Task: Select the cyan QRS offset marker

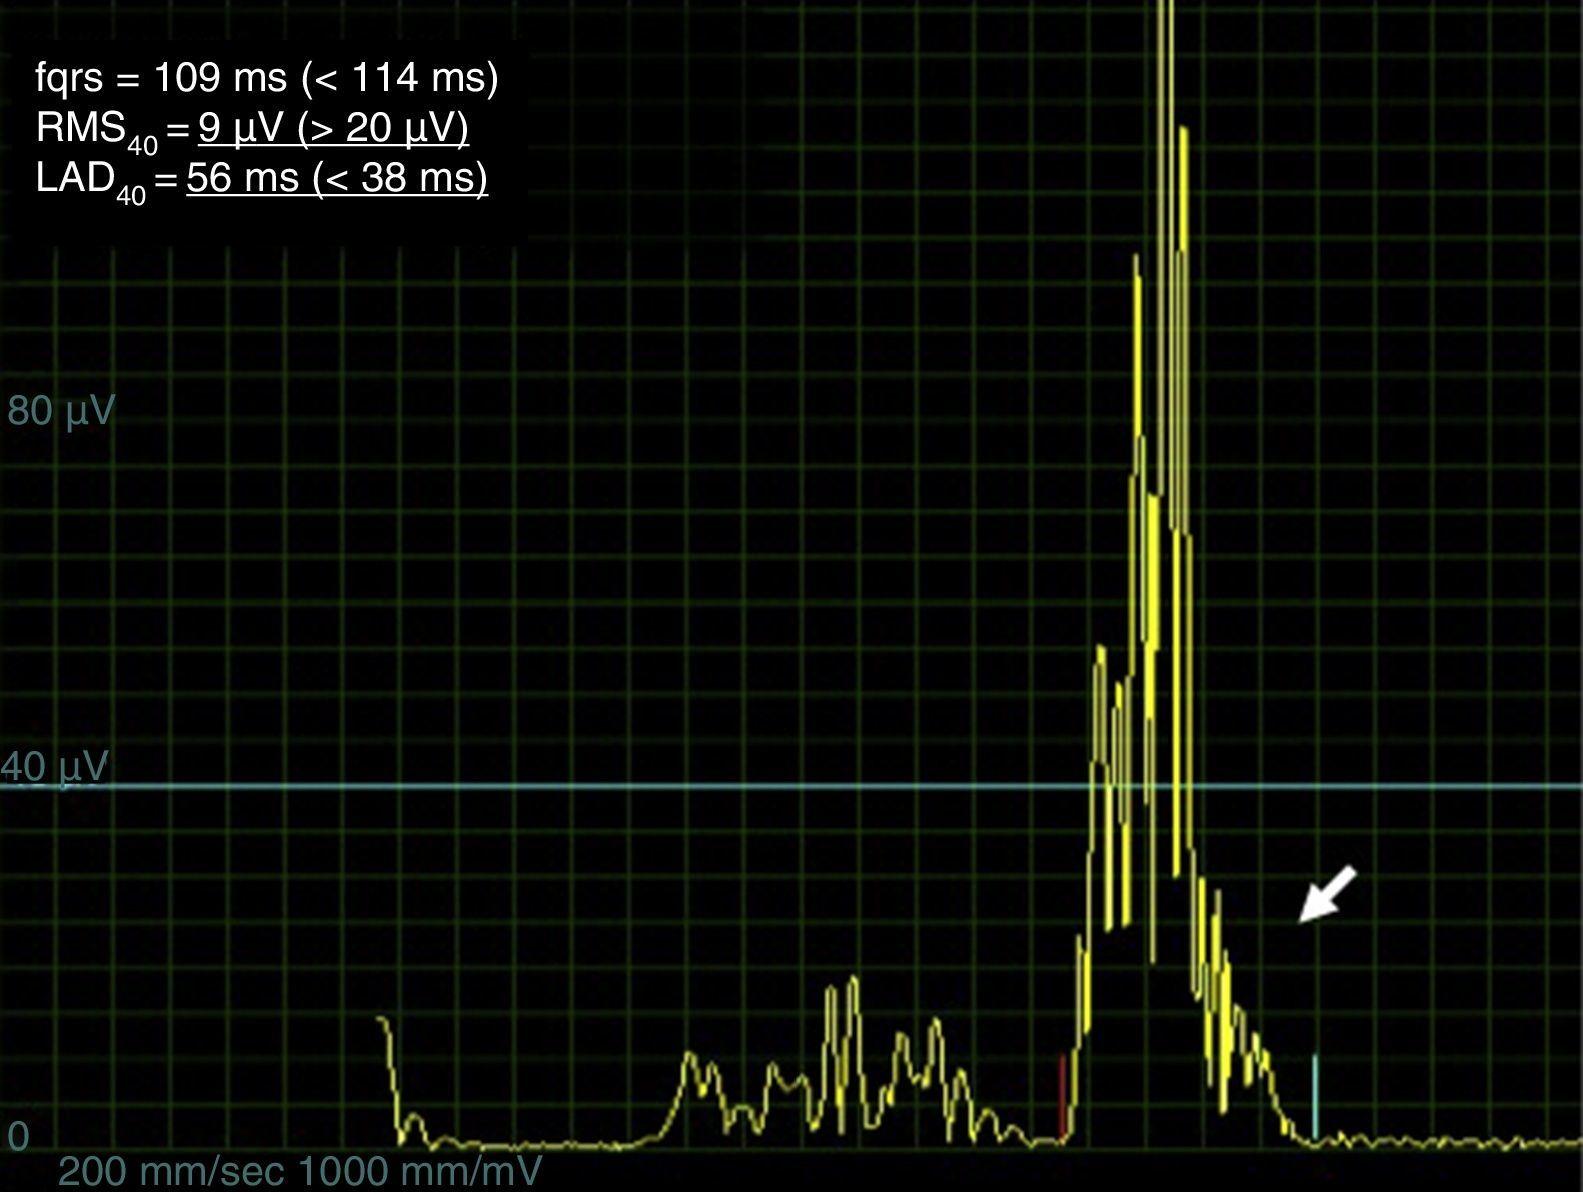Action: [1315, 1095]
